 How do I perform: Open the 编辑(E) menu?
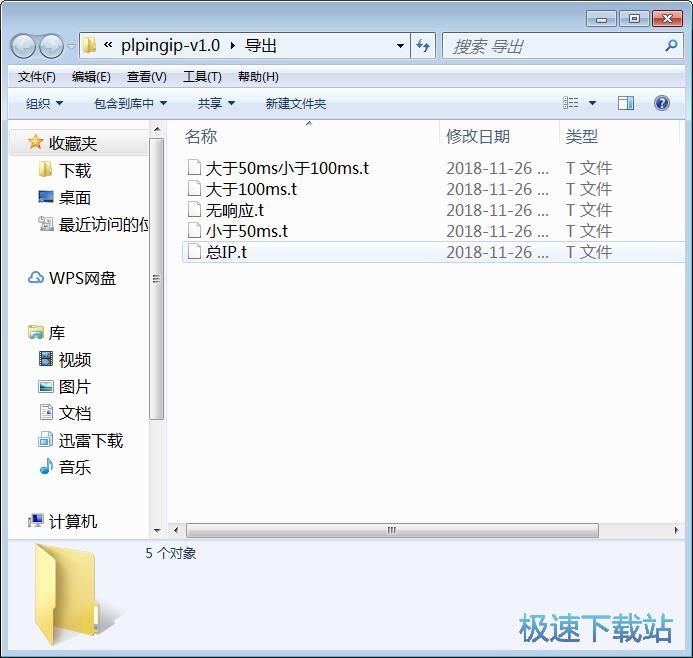coord(91,77)
